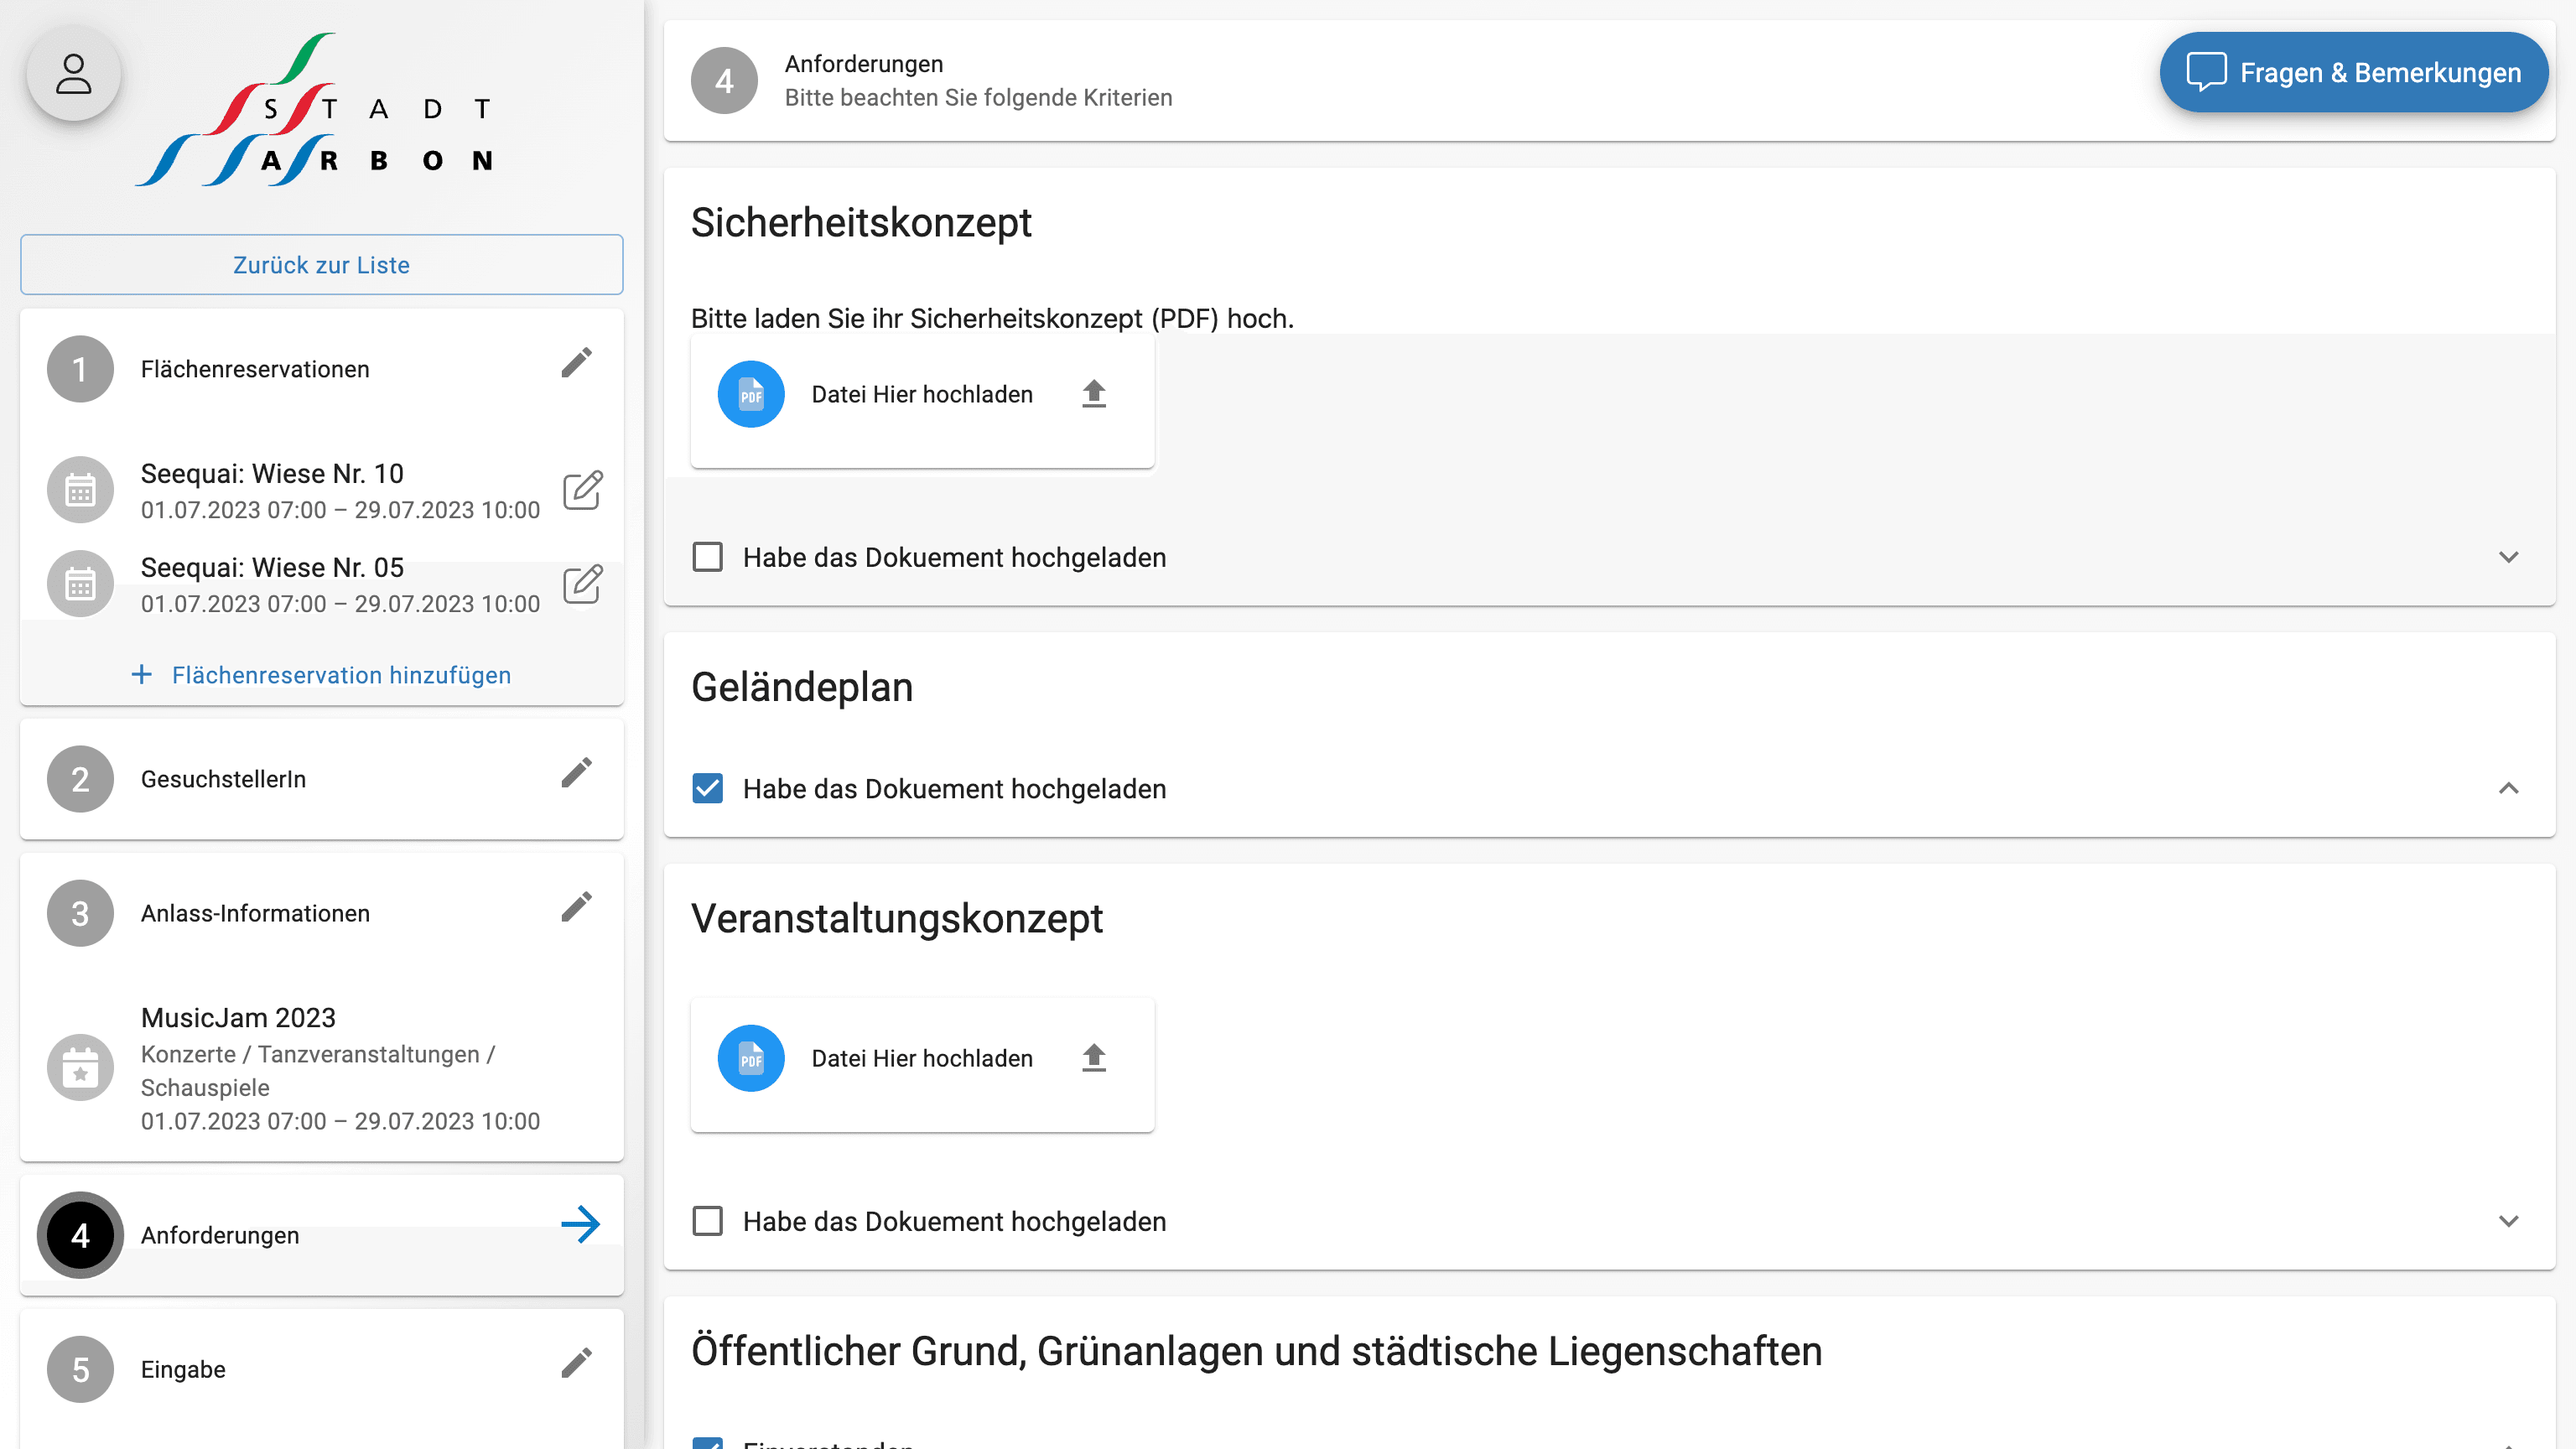The width and height of the screenshot is (2576, 1449).
Task: Select the event icon next to MusicJam 2023
Action: 80,1067
